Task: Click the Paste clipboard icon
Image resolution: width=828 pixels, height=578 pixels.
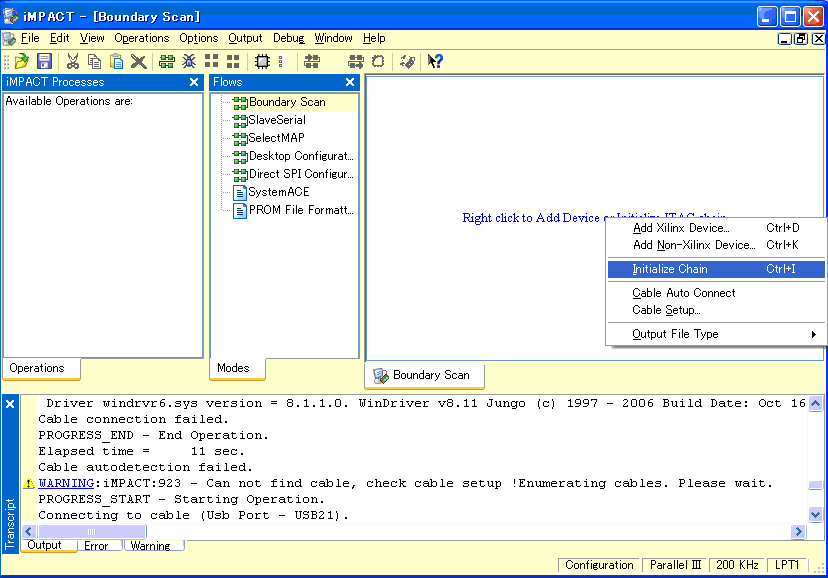Action: coord(116,62)
